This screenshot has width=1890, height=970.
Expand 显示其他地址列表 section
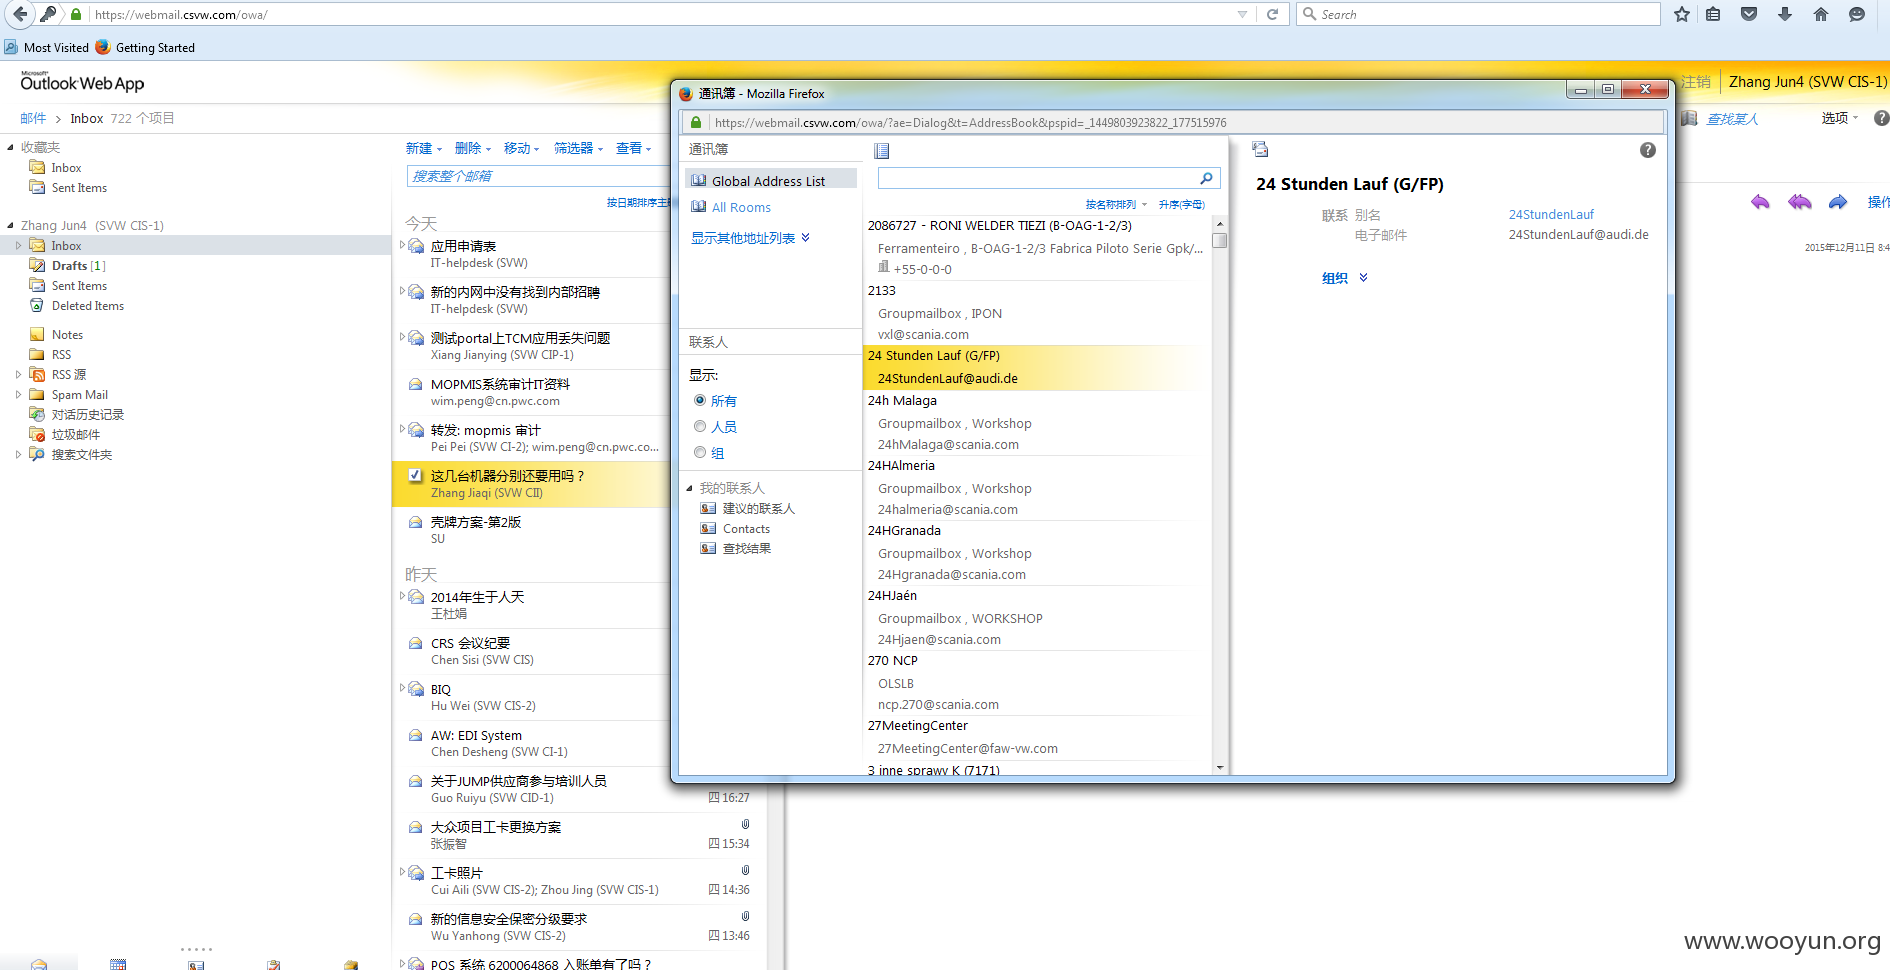750,238
